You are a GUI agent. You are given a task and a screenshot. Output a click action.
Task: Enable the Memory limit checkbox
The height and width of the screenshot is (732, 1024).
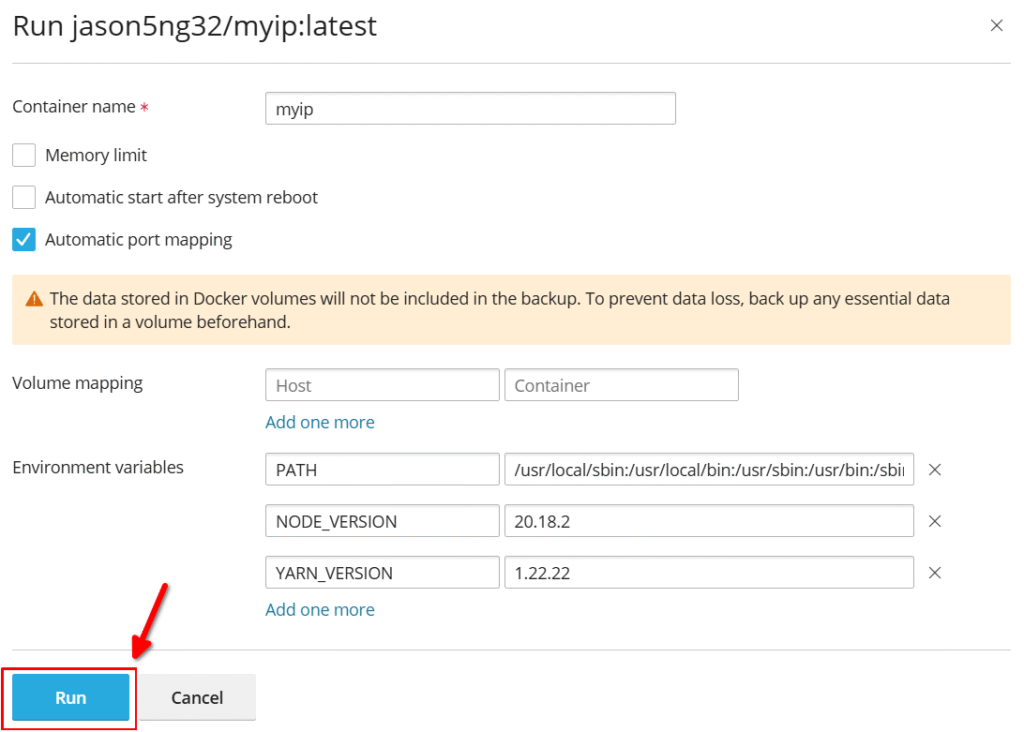pyautogui.click(x=24, y=155)
